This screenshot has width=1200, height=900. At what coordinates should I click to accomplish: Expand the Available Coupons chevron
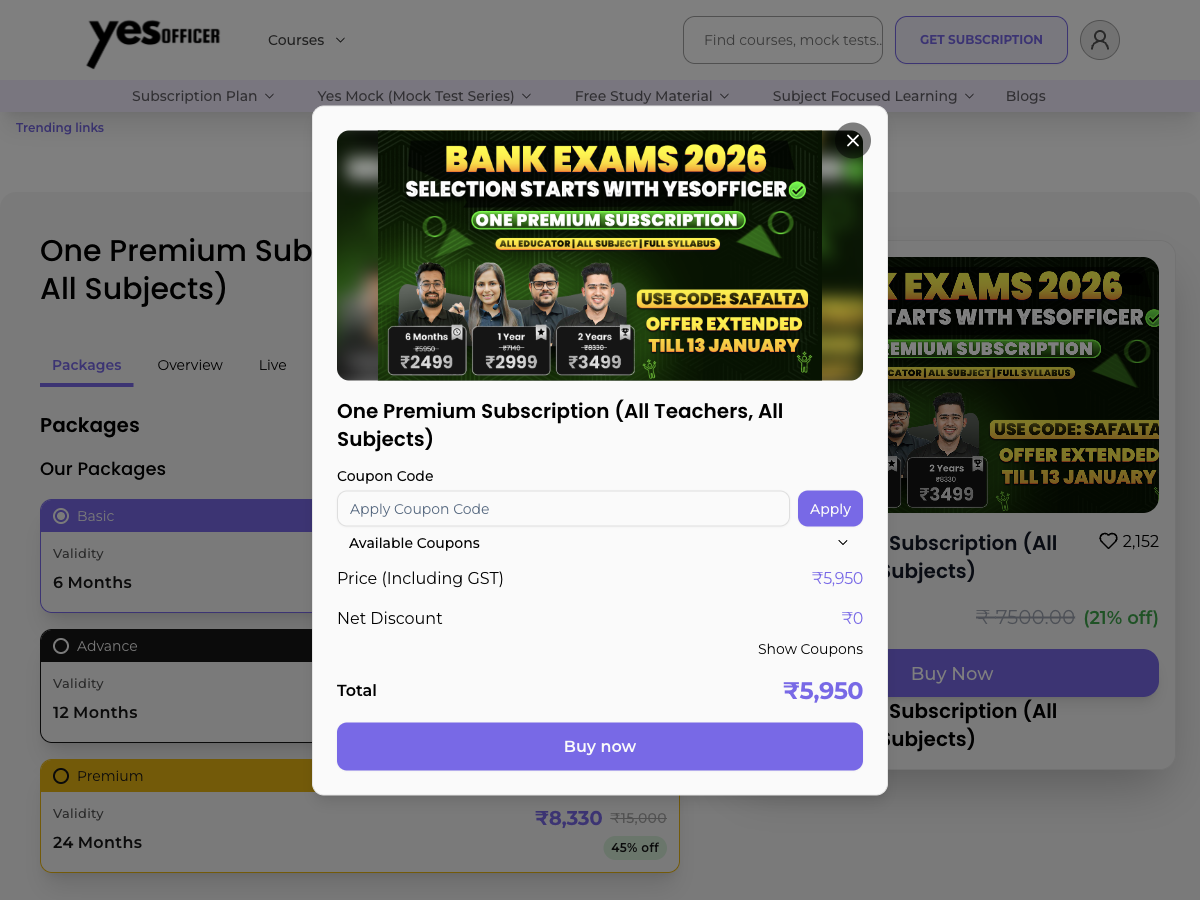pos(843,543)
